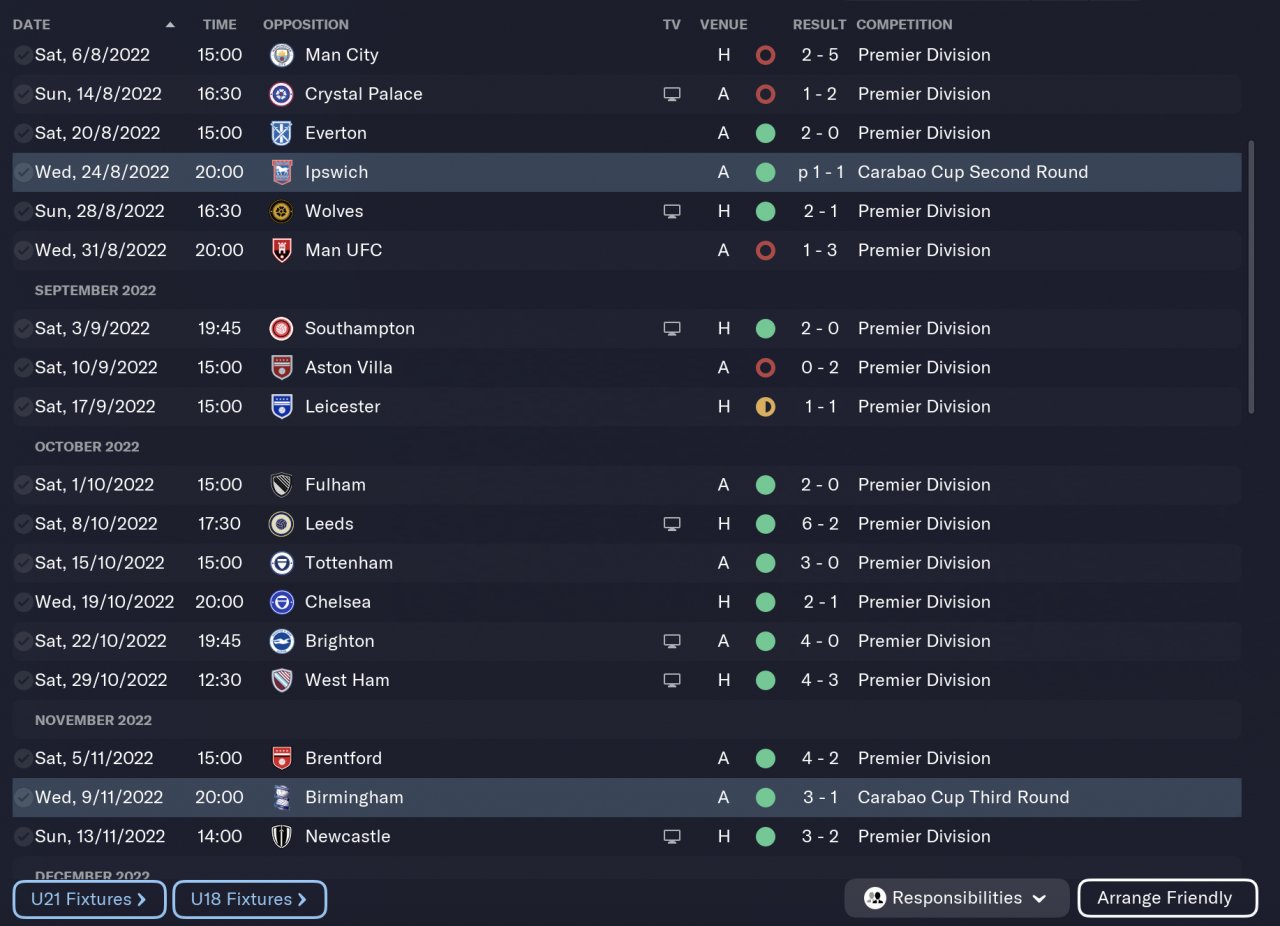Screen dimensions: 1280x926
Task: Click the Arrange Friendly button
Action: [1167, 898]
